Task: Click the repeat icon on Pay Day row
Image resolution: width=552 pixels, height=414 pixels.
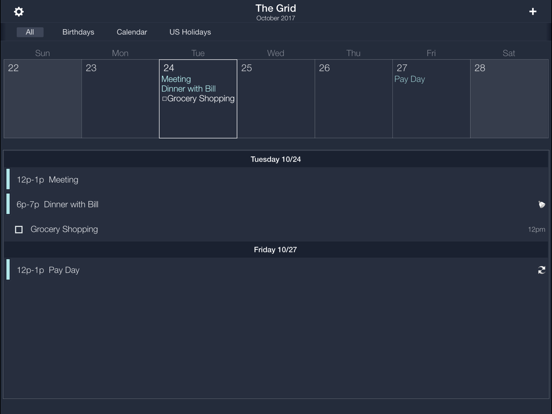Action: pos(541,270)
